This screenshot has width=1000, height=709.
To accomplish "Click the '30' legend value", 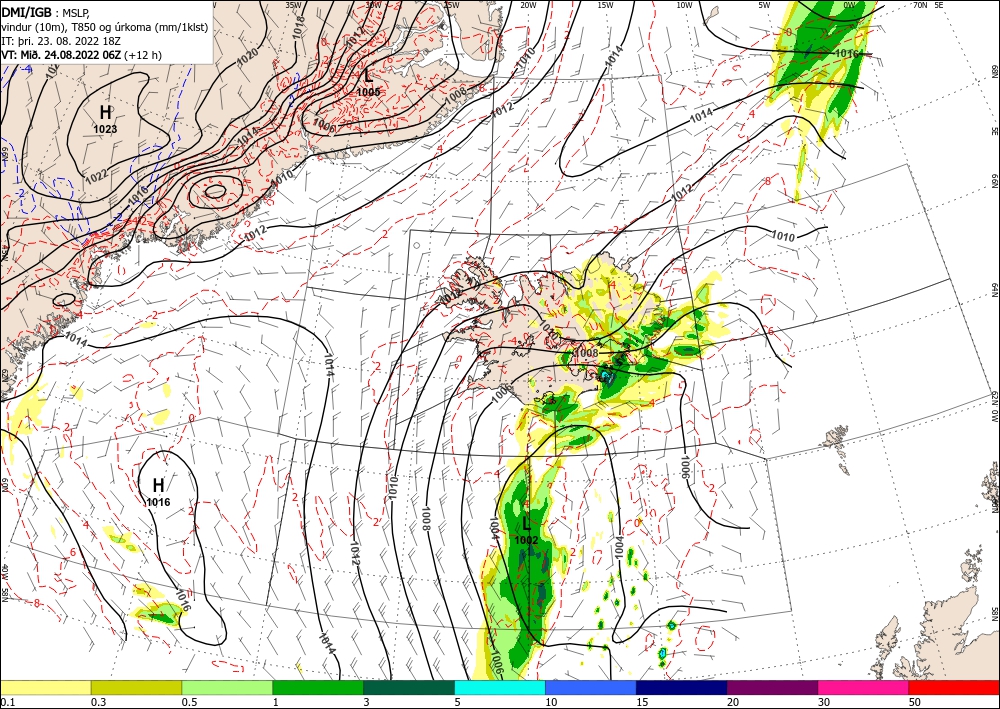I will [x=825, y=701].
